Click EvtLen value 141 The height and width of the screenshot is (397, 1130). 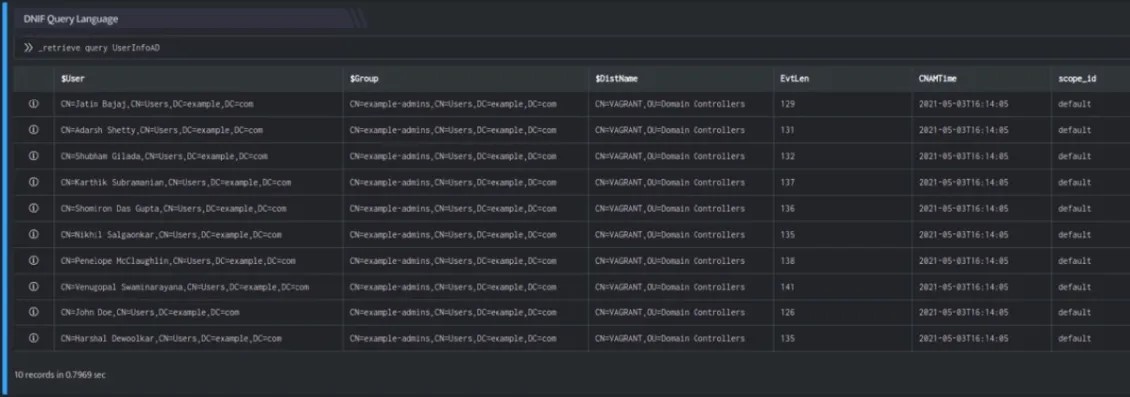tap(787, 287)
